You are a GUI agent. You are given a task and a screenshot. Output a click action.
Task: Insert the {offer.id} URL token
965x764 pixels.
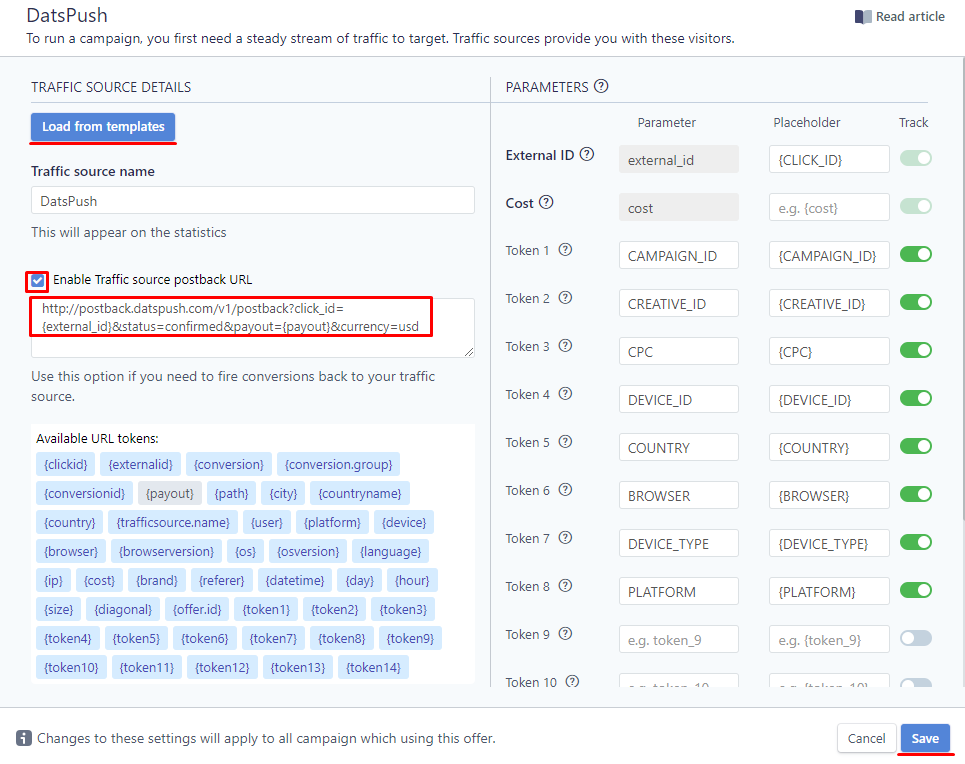pyautogui.click(x=197, y=609)
